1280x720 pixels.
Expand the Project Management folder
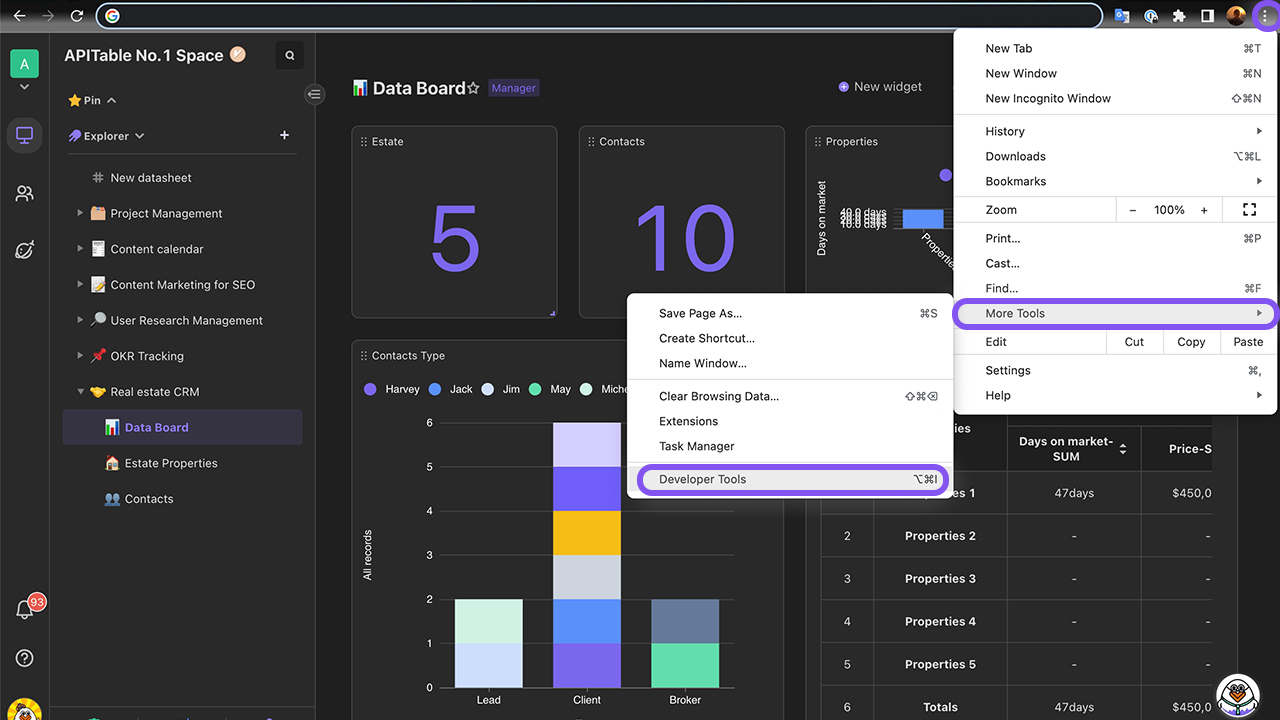(80, 213)
